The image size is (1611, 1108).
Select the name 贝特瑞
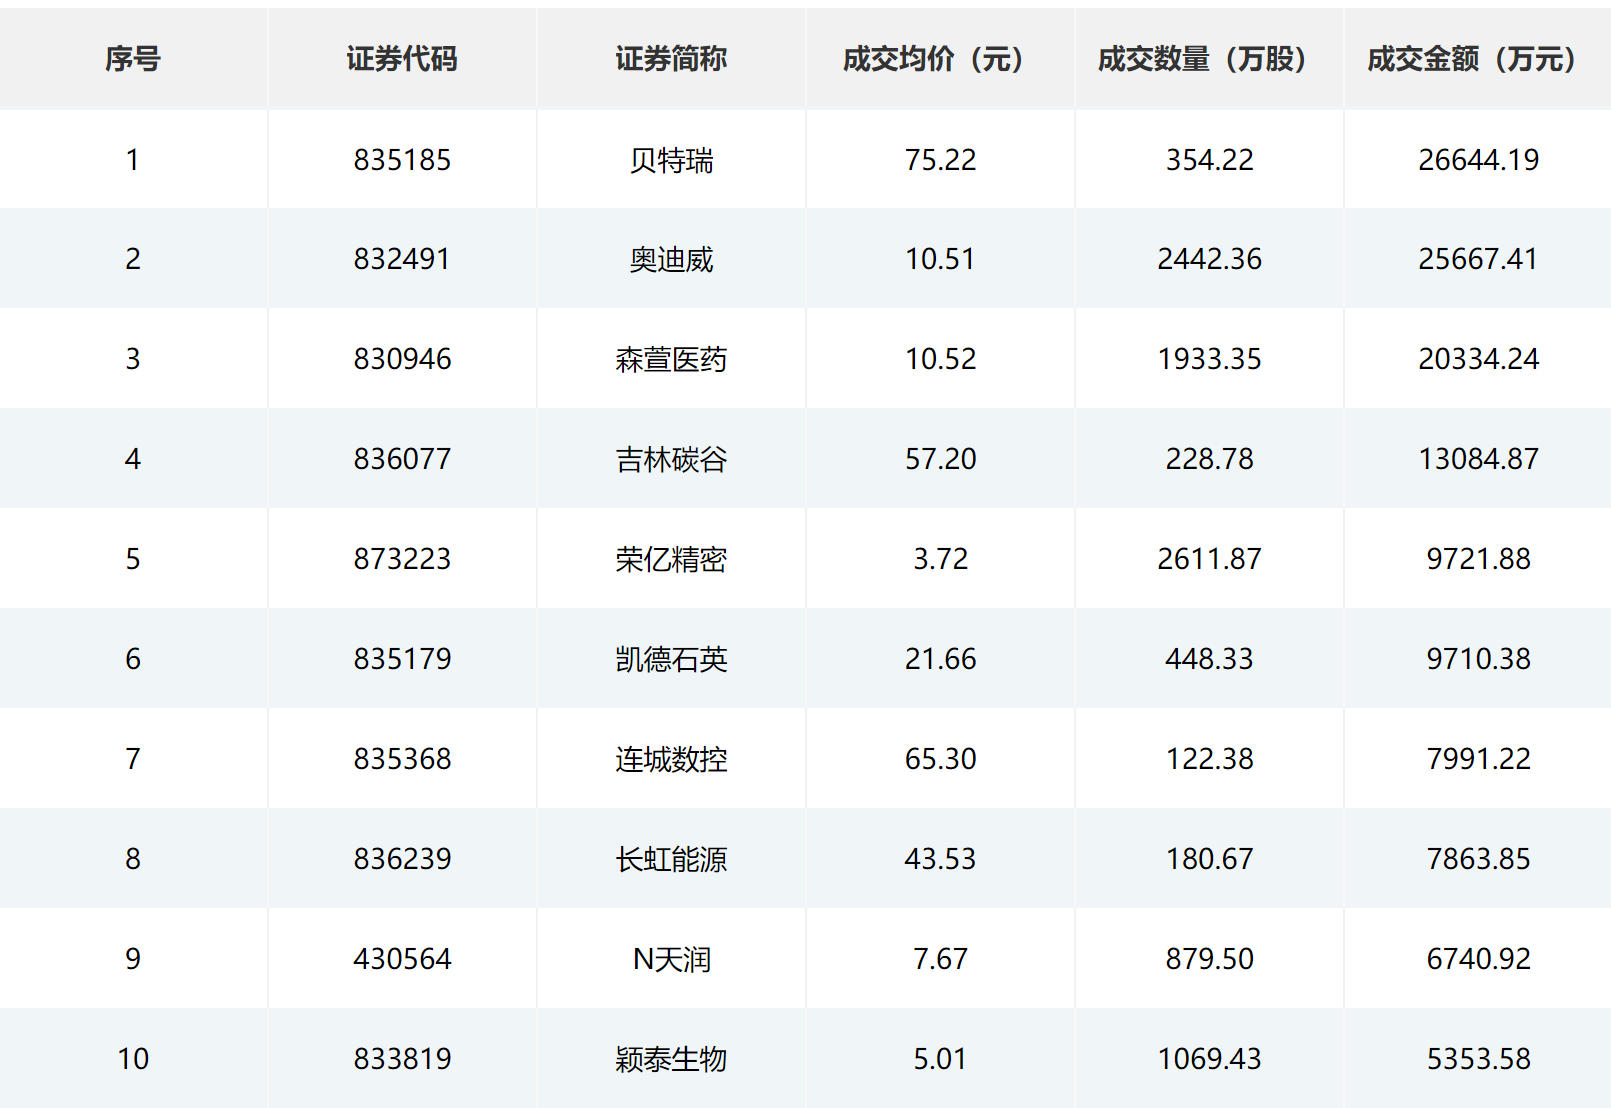(671, 160)
